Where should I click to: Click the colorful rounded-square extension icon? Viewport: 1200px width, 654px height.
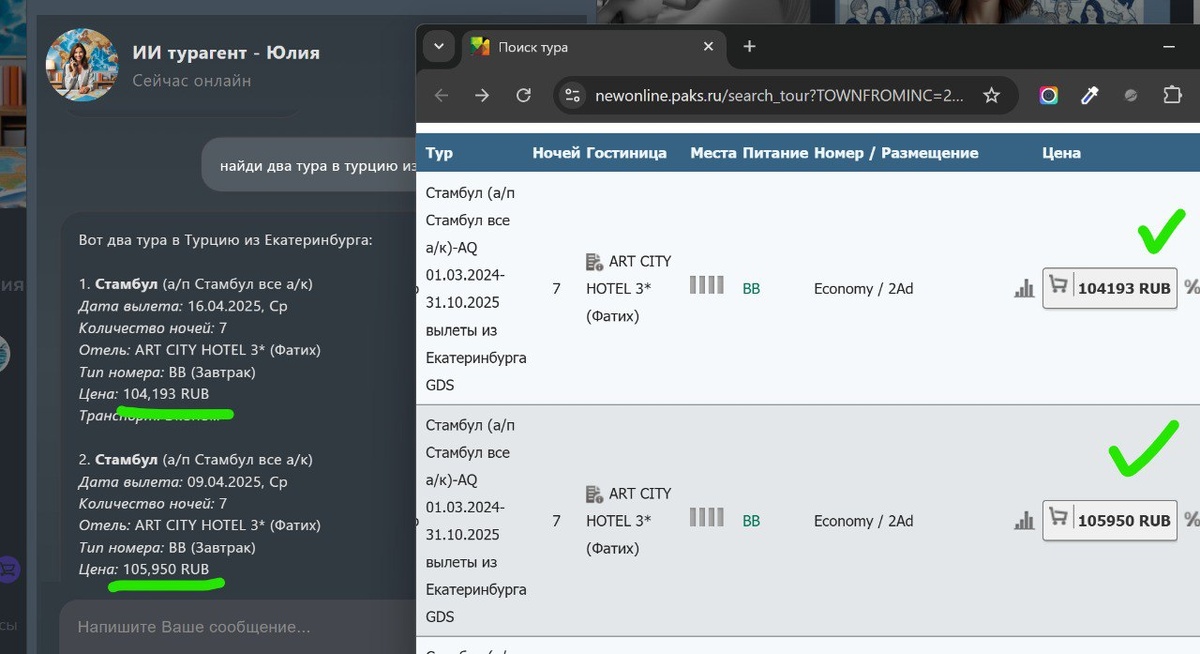click(x=1048, y=95)
